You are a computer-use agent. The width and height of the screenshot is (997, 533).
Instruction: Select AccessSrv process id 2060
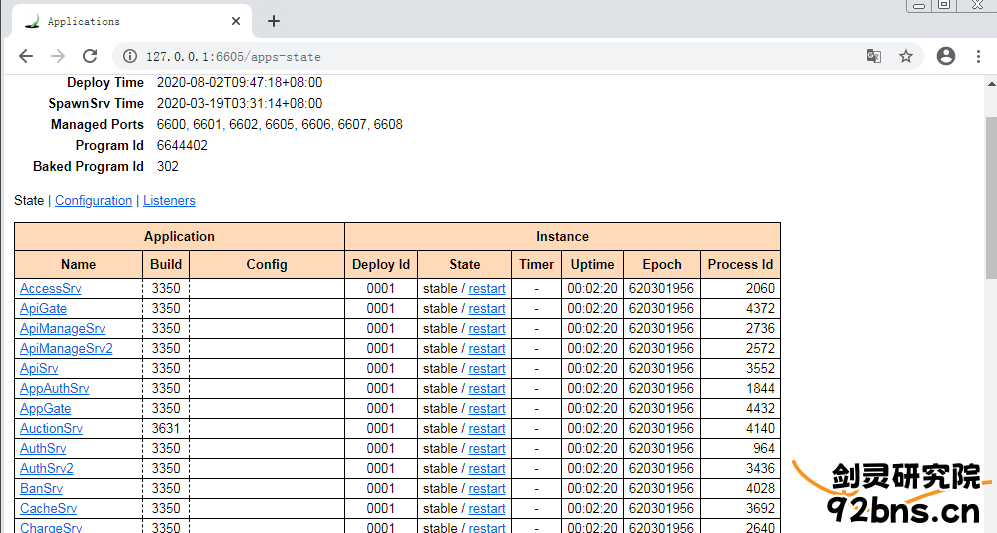[x=760, y=288]
